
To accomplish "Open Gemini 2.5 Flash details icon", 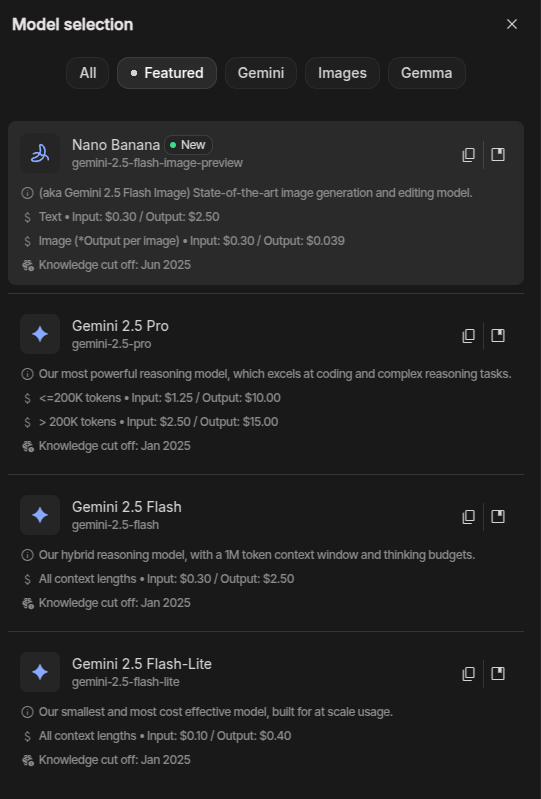I will point(498,517).
